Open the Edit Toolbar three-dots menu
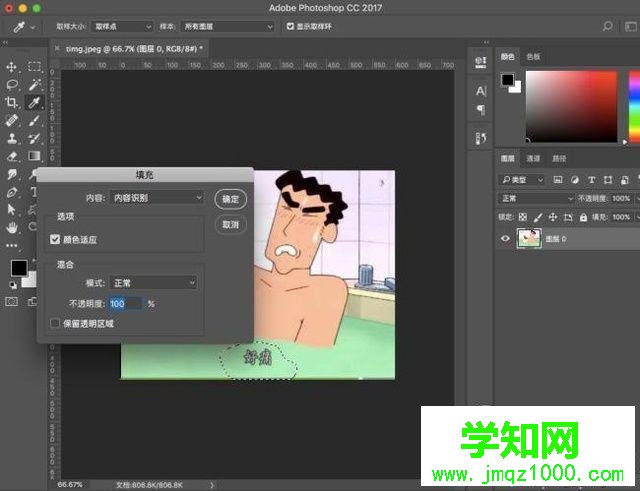Viewport: 640px width, 491px height. 11,245
